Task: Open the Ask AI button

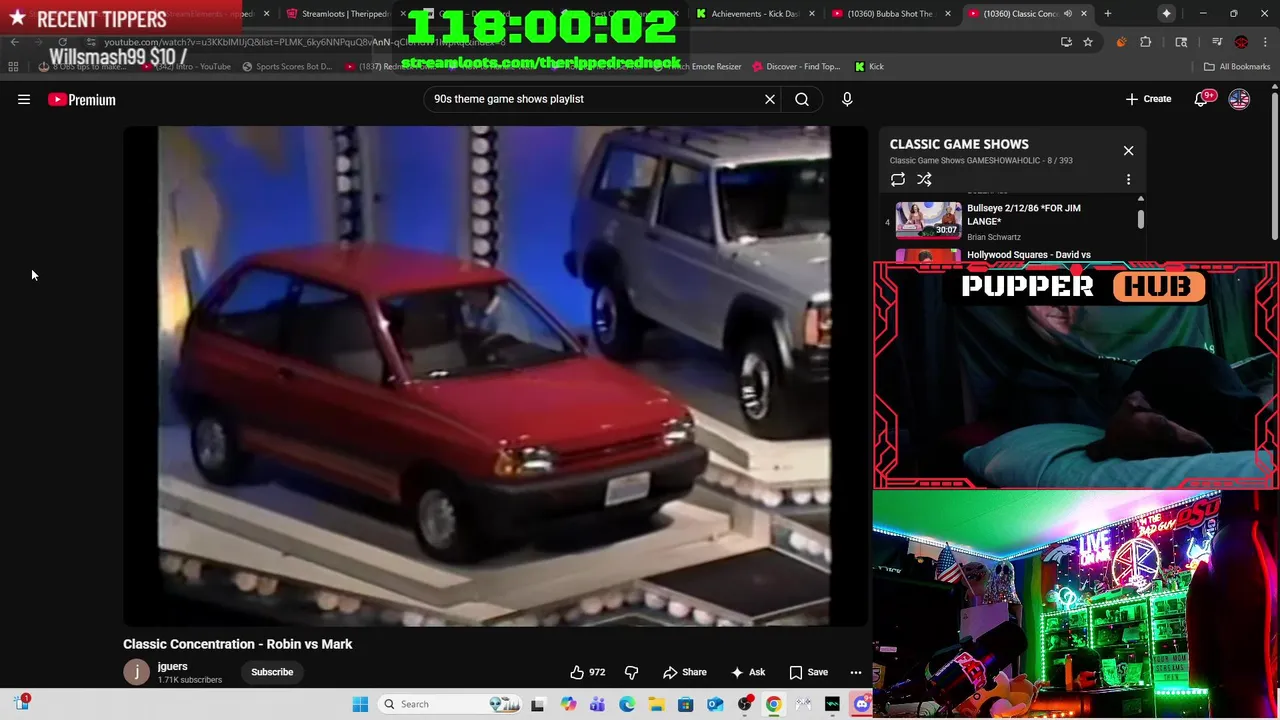Action: pyautogui.click(x=748, y=672)
